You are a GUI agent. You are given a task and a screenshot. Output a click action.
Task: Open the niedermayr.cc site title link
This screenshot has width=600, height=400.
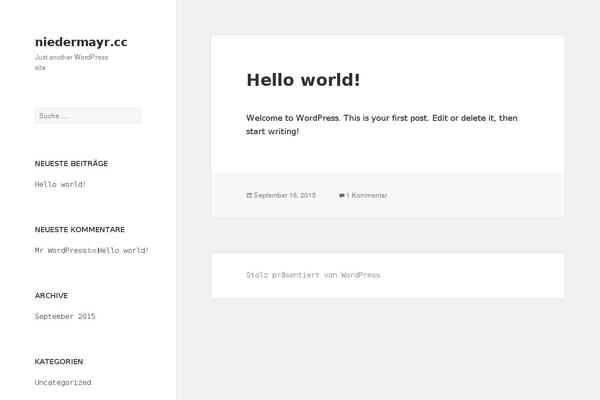point(81,42)
